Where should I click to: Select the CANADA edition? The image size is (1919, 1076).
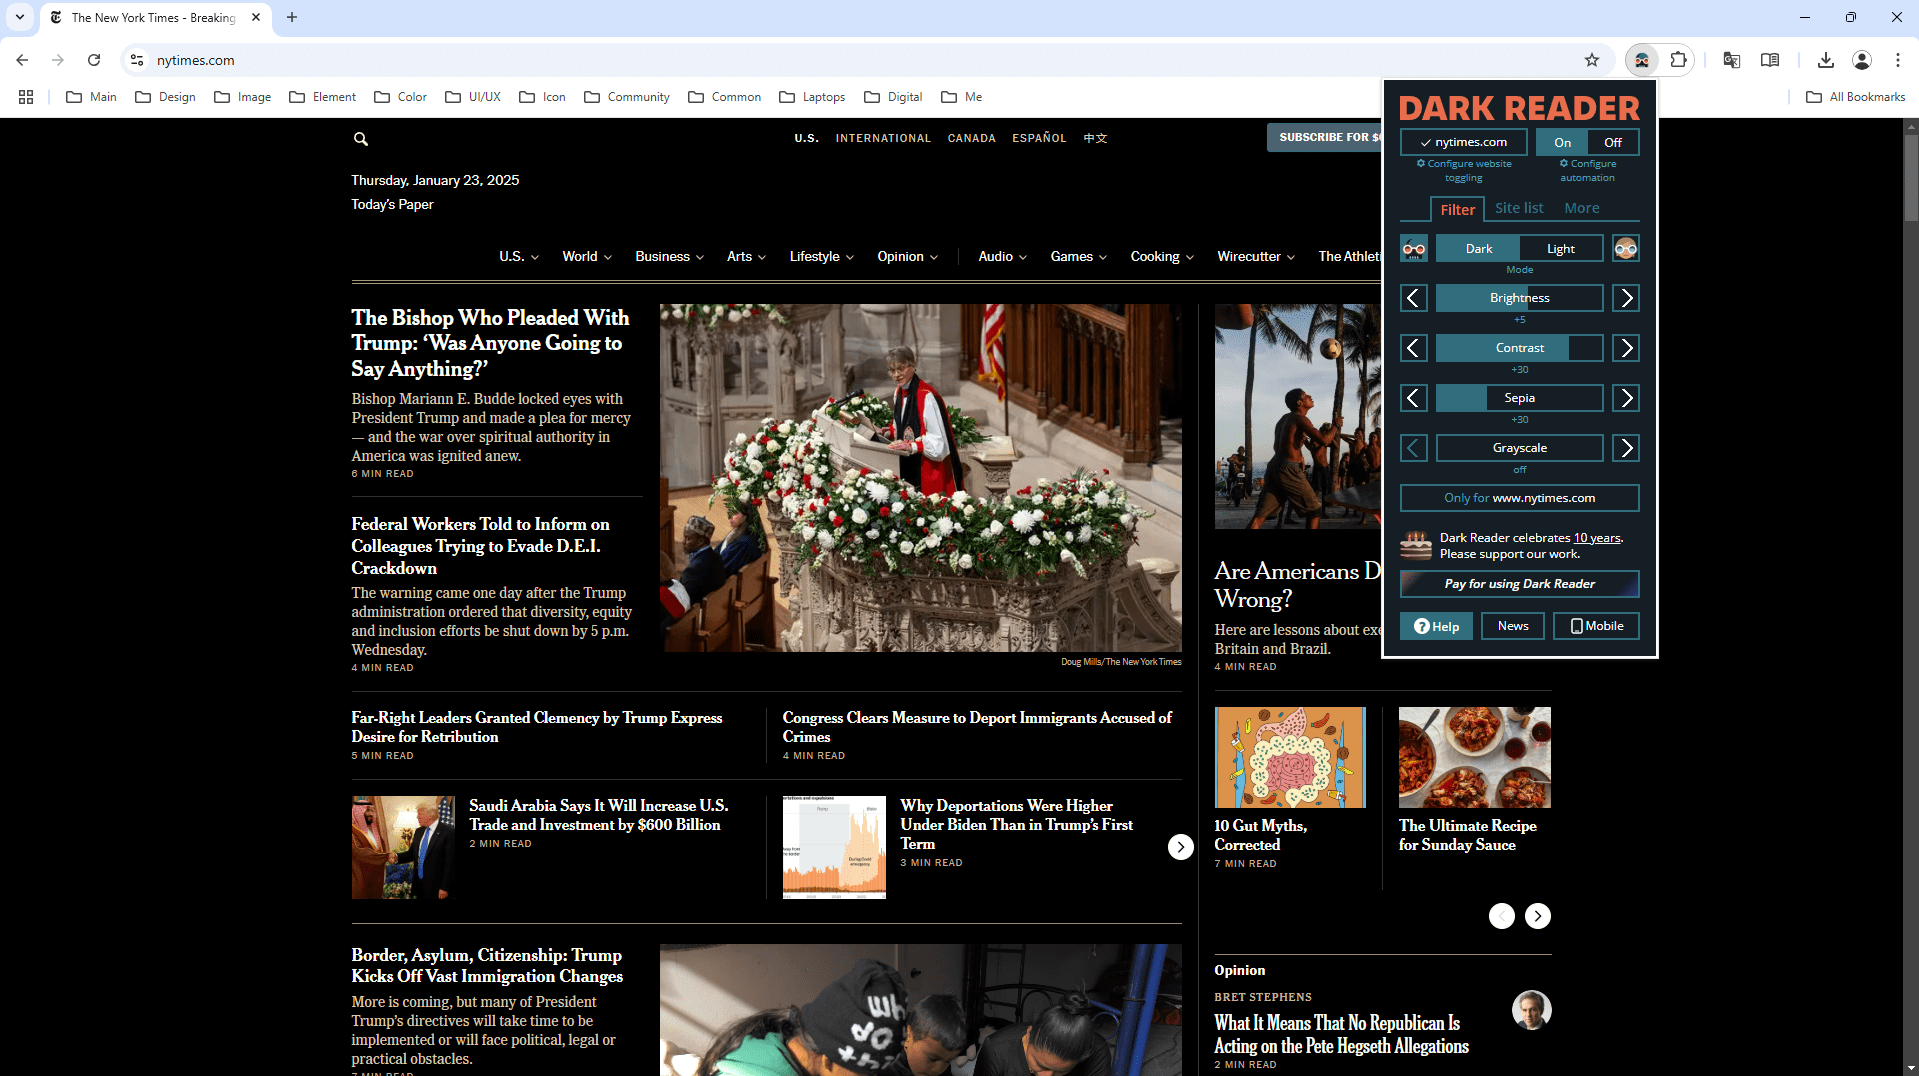972,139
